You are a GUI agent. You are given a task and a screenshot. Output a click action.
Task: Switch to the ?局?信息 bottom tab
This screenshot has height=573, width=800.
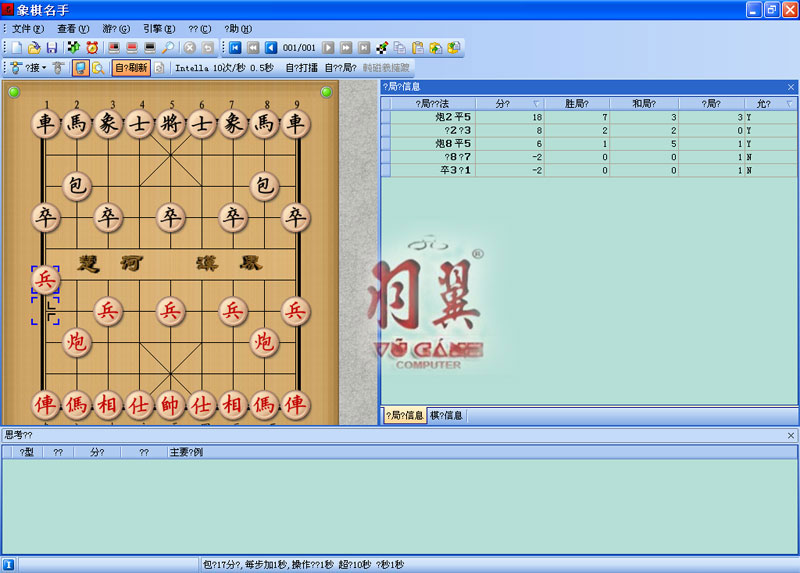pos(405,415)
